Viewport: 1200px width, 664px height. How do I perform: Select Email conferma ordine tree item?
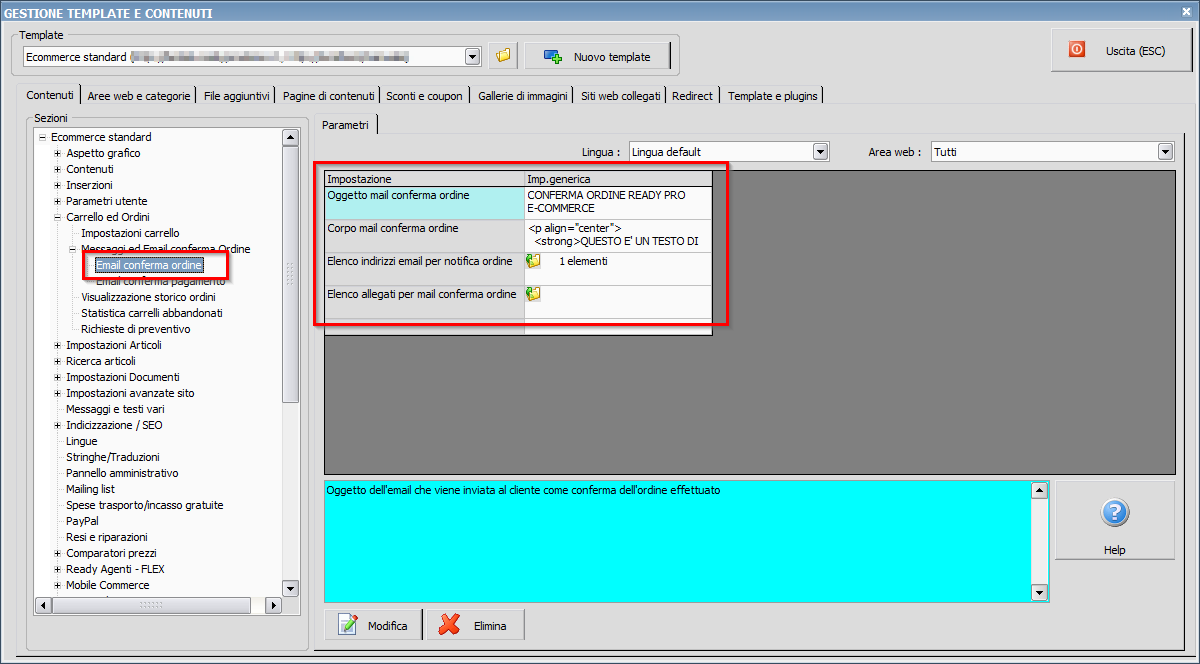click(x=149, y=265)
